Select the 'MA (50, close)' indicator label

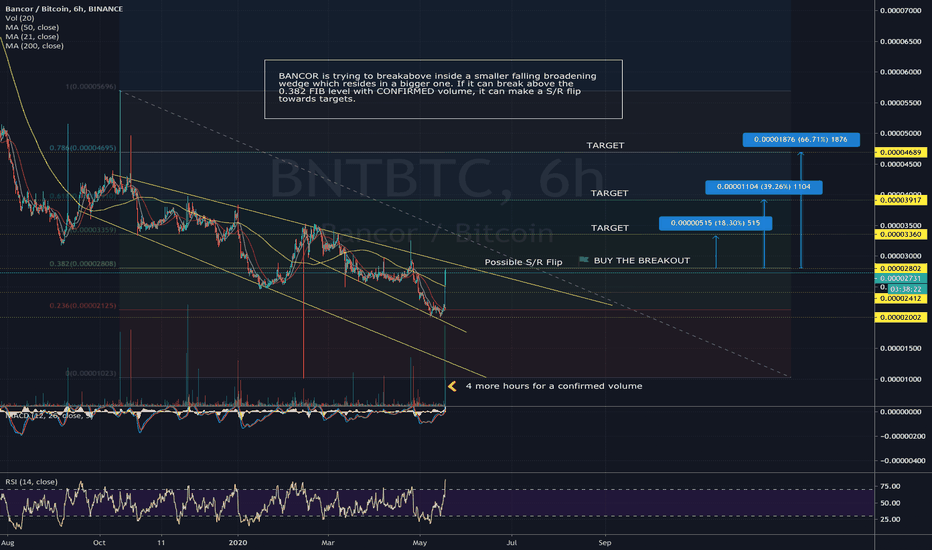(x=32, y=27)
